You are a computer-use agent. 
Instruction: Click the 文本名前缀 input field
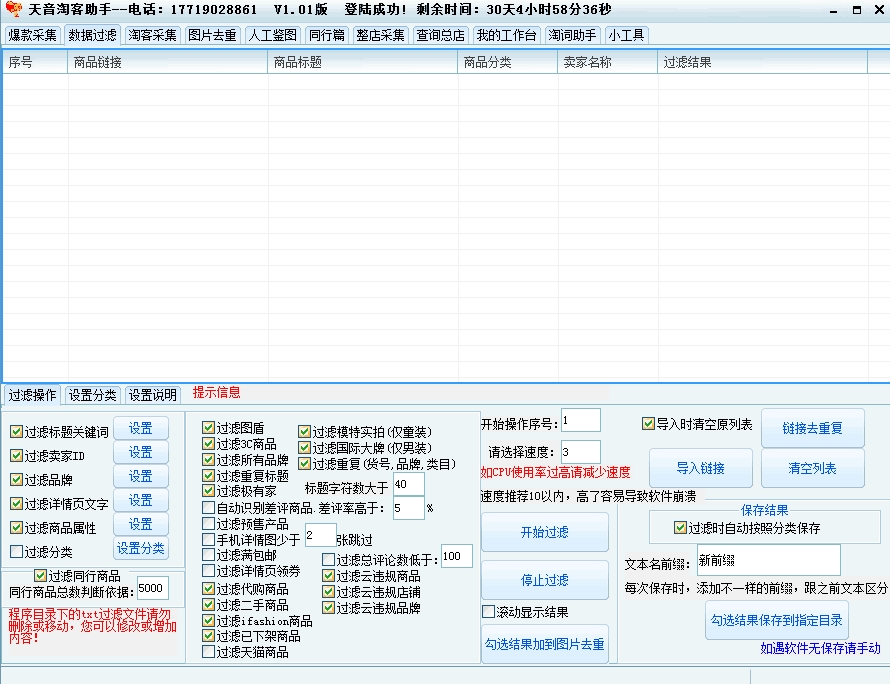pos(768,560)
